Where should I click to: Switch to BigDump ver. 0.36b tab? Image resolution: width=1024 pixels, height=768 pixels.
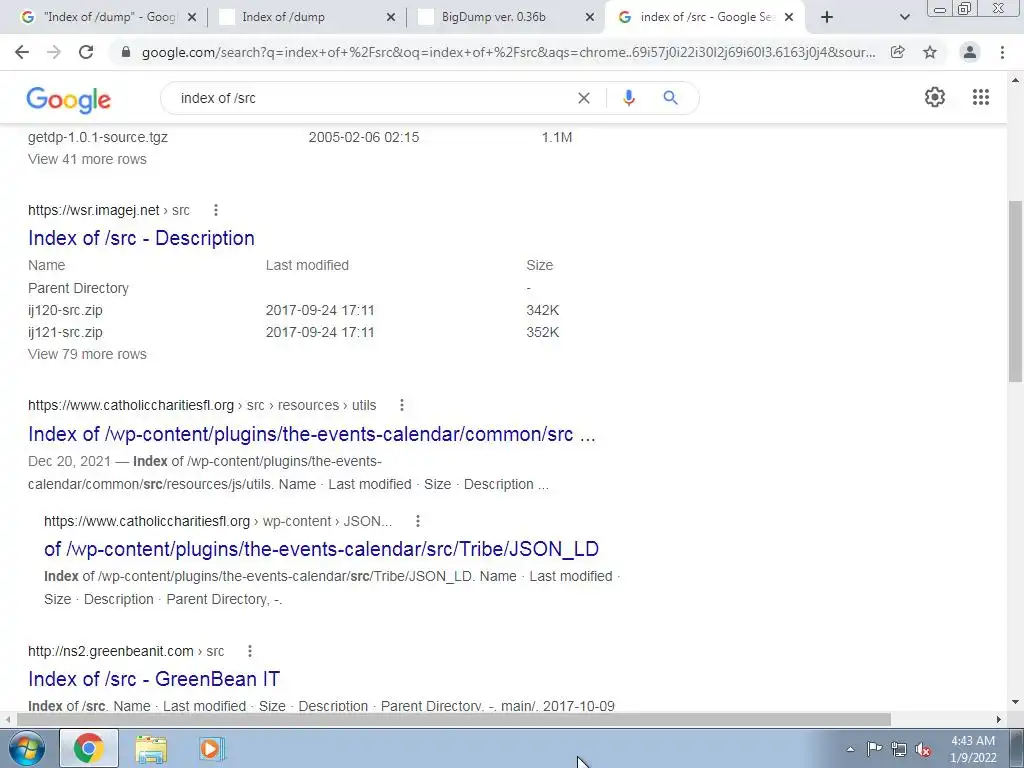(493, 17)
